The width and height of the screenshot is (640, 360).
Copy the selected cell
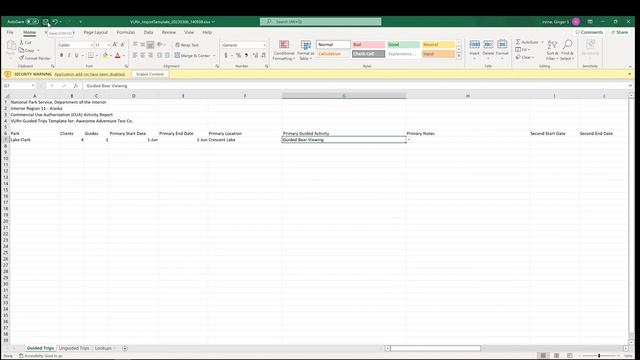tap(27, 50)
